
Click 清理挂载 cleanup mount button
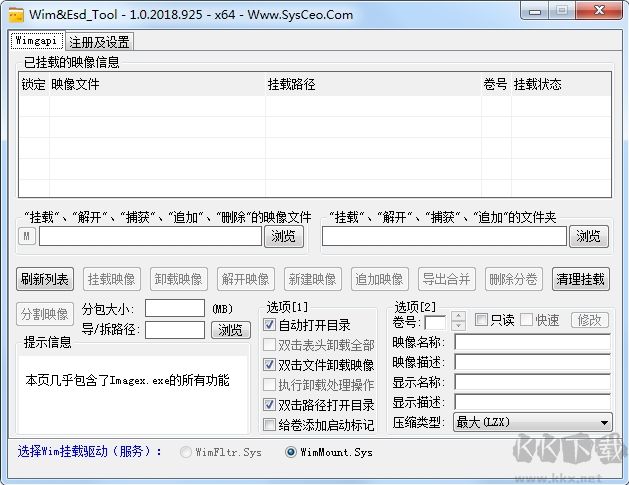tap(580, 279)
